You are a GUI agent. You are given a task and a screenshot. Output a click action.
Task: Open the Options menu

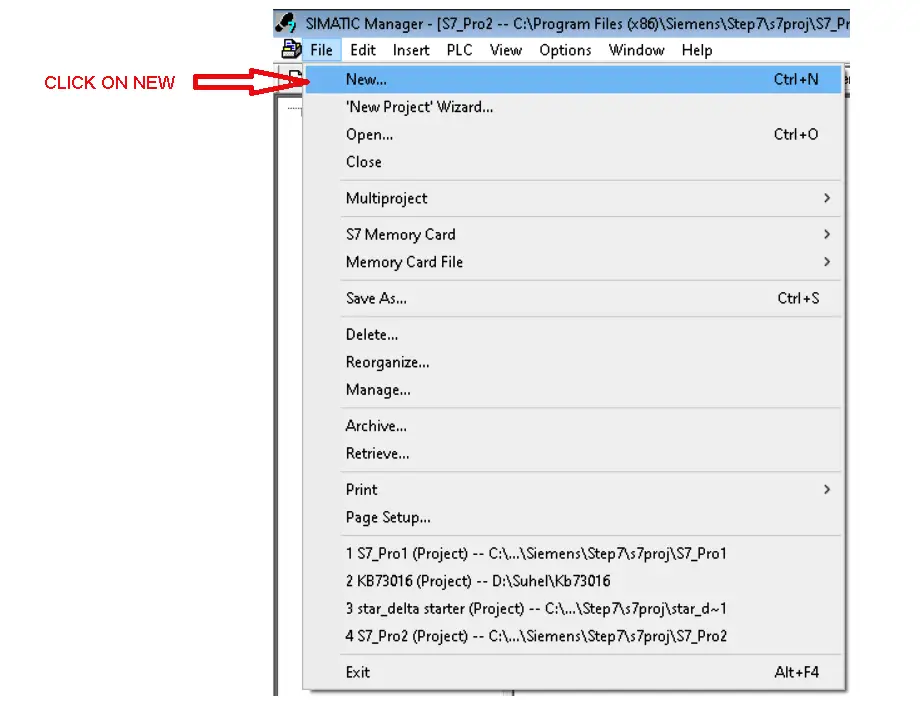click(566, 50)
